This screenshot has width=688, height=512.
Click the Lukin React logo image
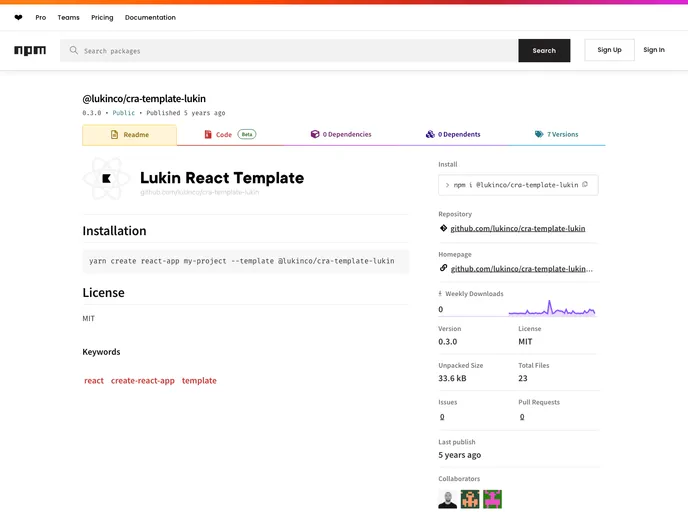[x=107, y=179]
